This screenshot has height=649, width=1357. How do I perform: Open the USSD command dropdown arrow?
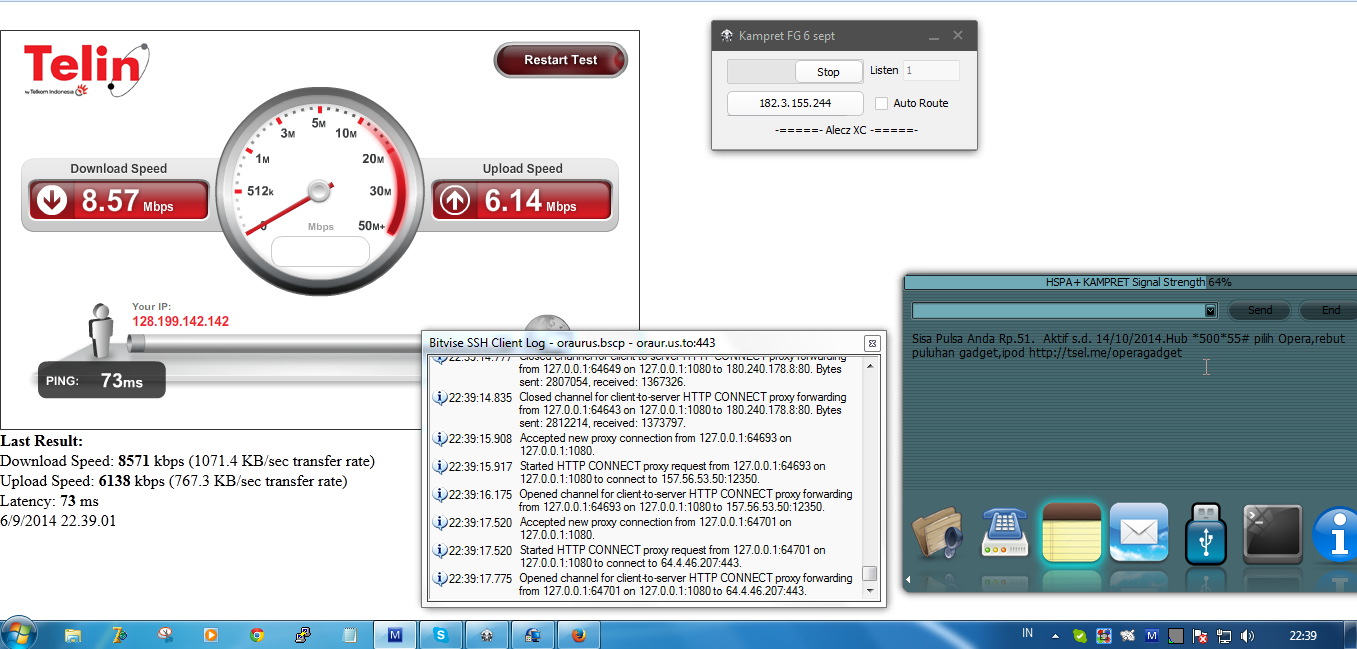pos(1210,310)
